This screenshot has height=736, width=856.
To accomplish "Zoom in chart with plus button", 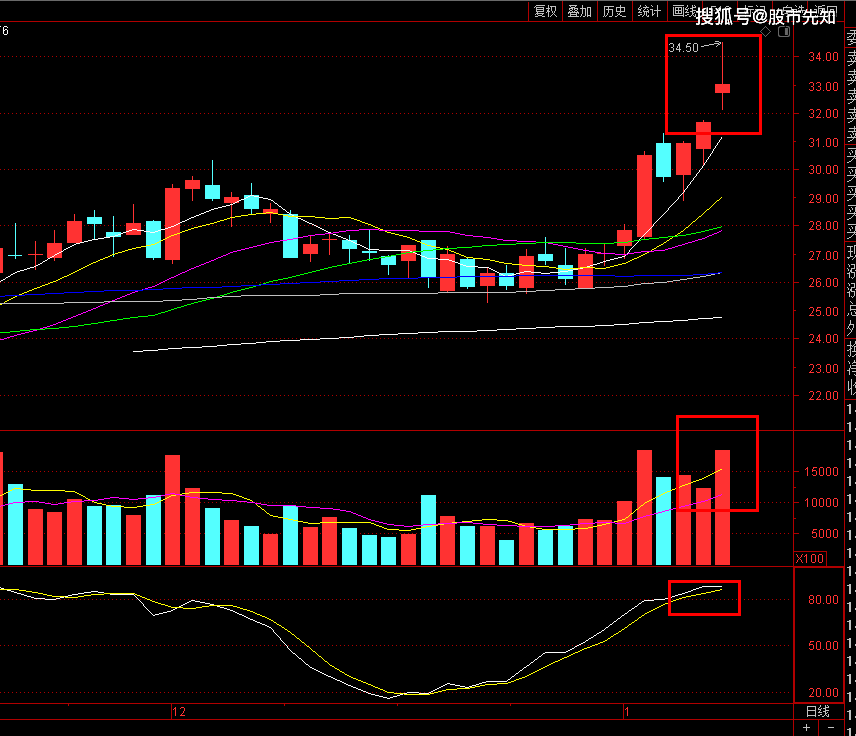I will (807, 727).
